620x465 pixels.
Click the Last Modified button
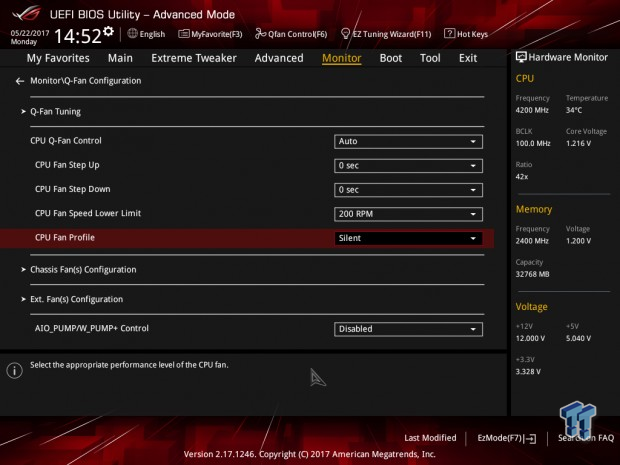(430, 438)
